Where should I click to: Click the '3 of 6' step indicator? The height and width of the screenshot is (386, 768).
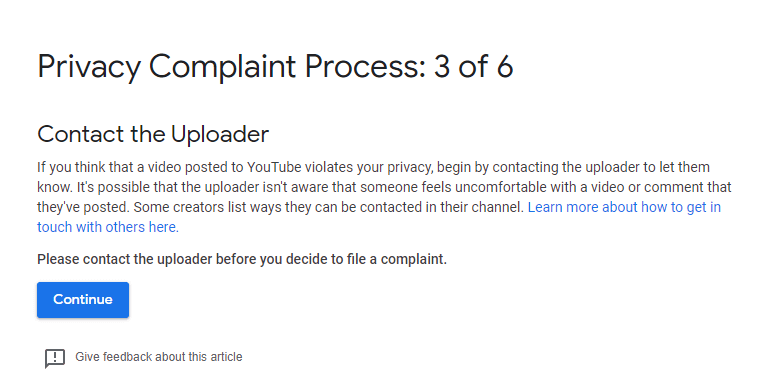point(473,67)
